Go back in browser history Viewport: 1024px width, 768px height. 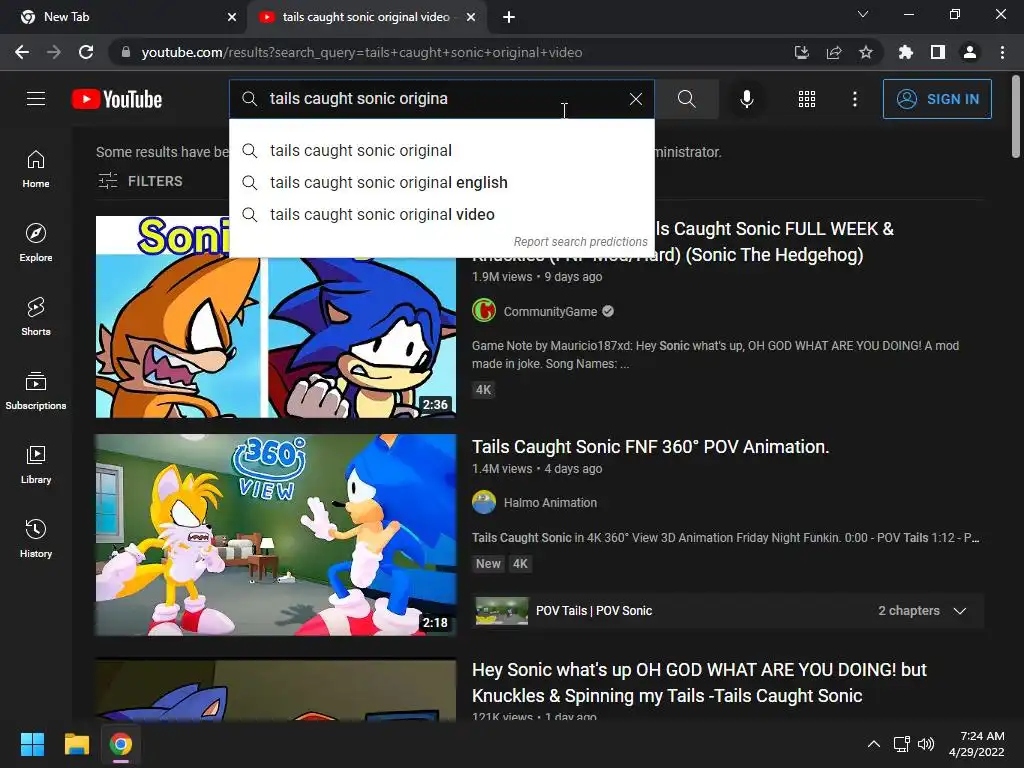pyautogui.click(x=22, y=52)
